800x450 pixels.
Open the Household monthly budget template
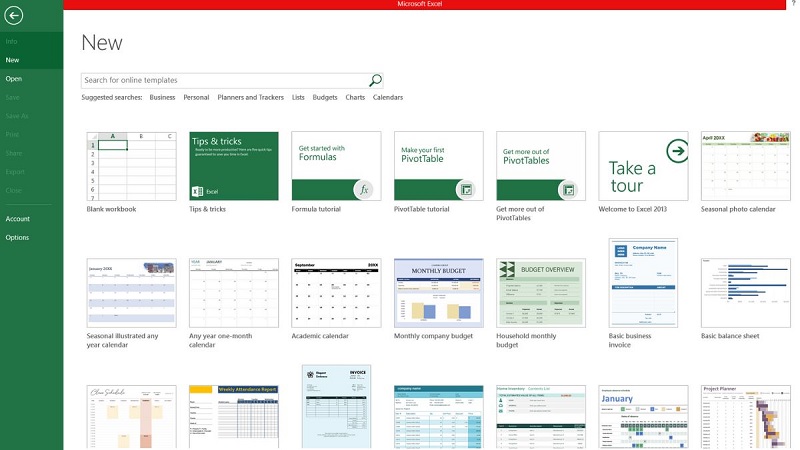click(x=540, y=291)
